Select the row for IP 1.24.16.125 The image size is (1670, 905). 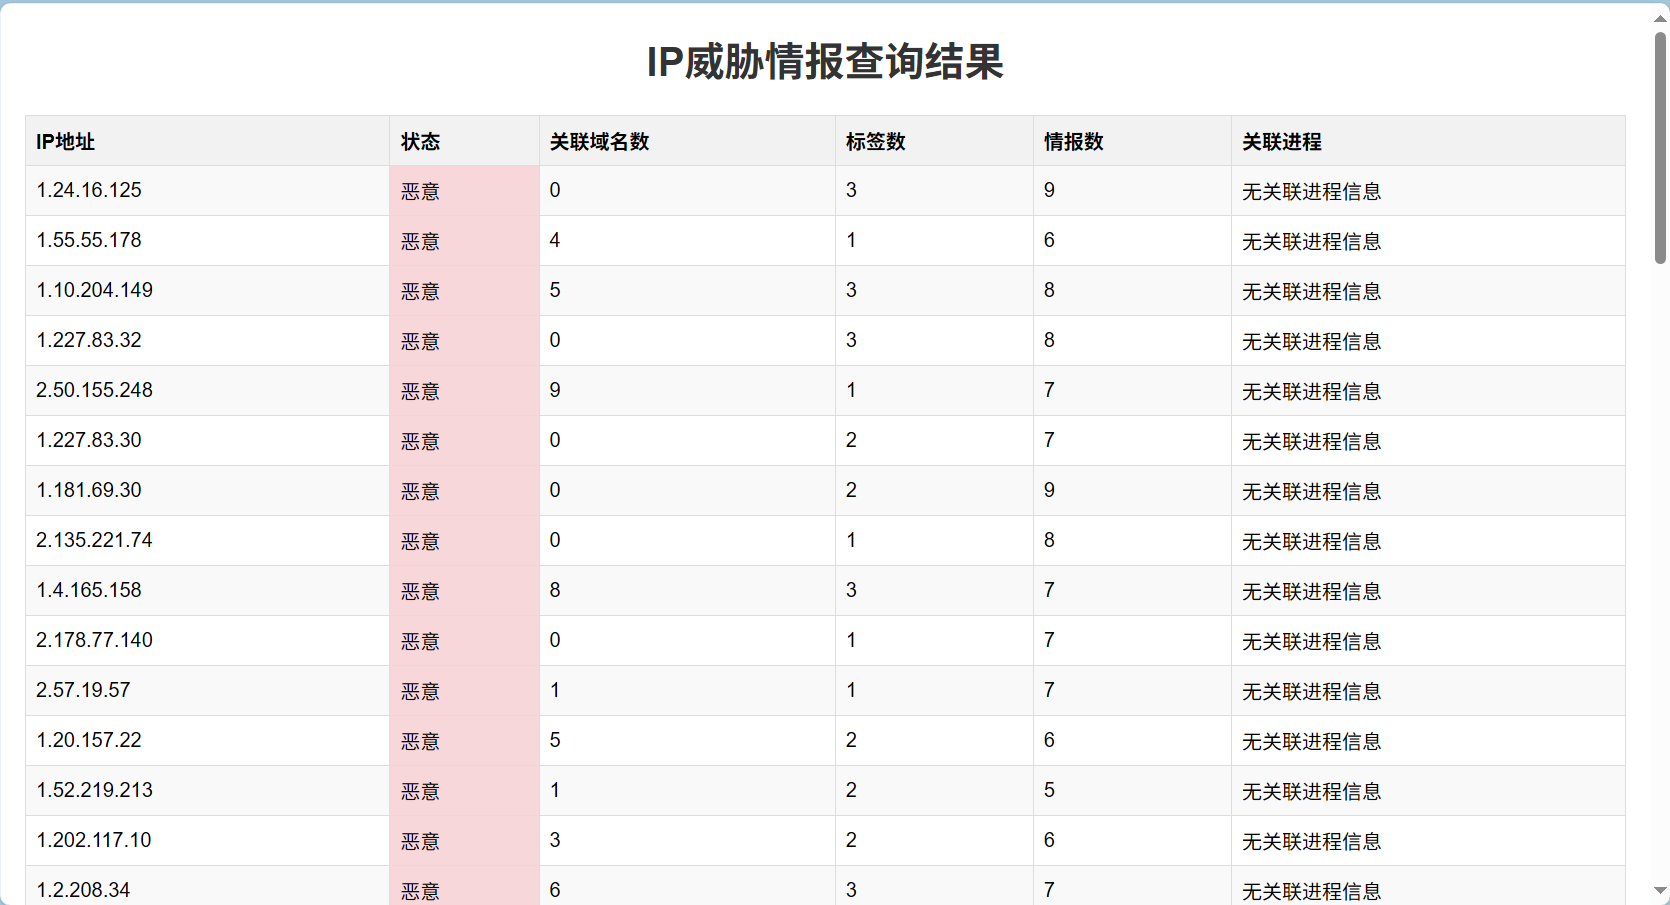pyautogui.click(x=88, y=190)
